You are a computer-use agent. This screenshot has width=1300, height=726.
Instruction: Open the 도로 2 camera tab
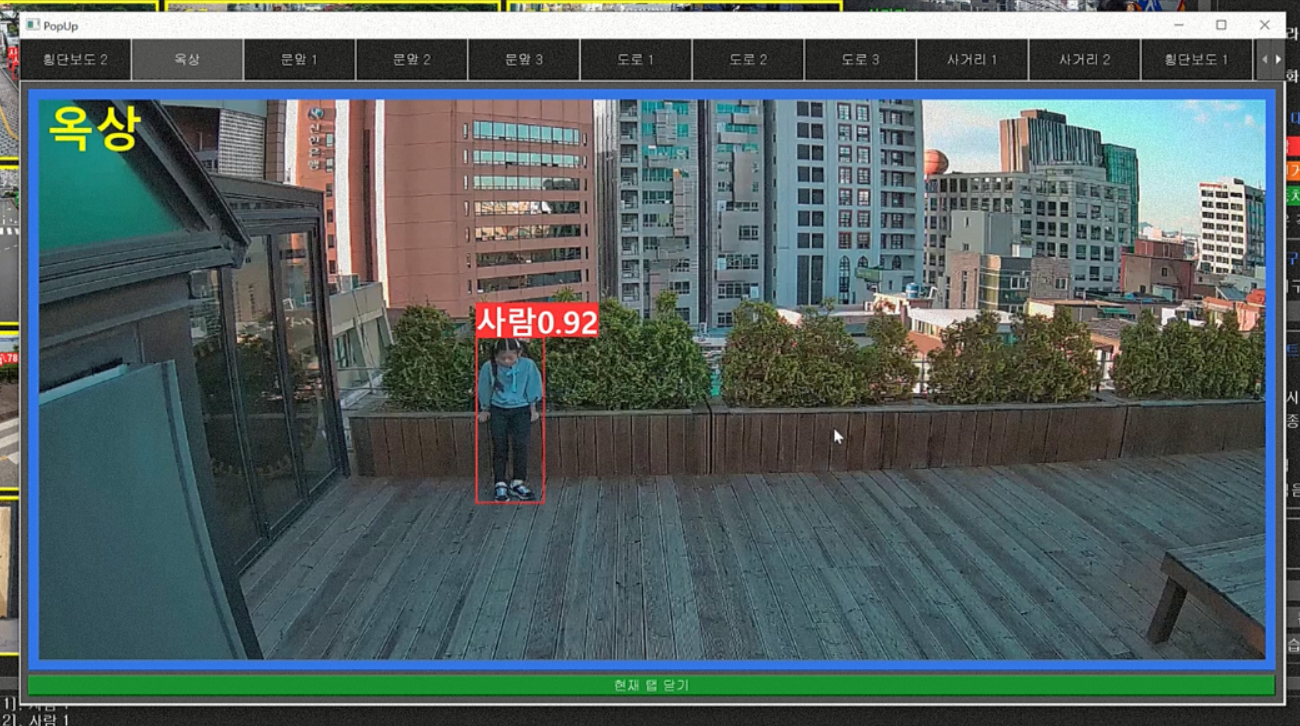748,59
